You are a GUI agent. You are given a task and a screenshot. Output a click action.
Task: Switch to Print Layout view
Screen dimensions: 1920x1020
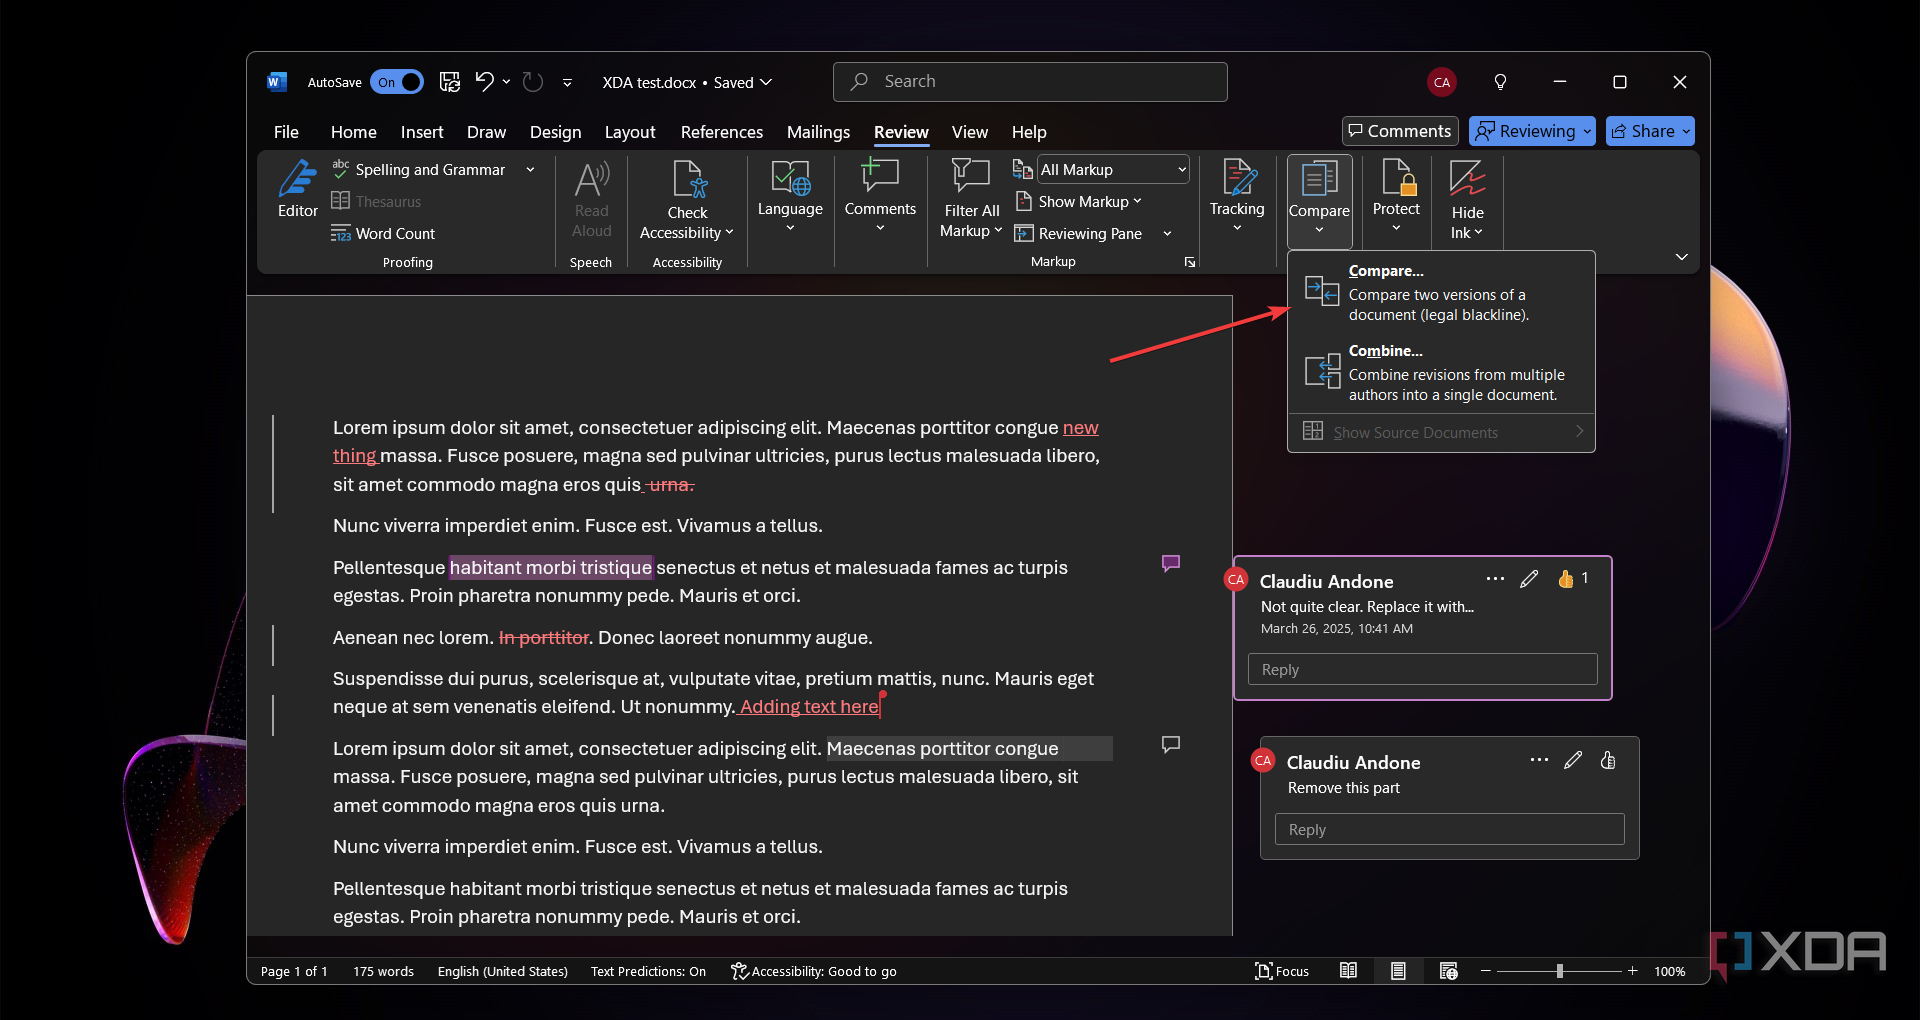click(1398, 971)
